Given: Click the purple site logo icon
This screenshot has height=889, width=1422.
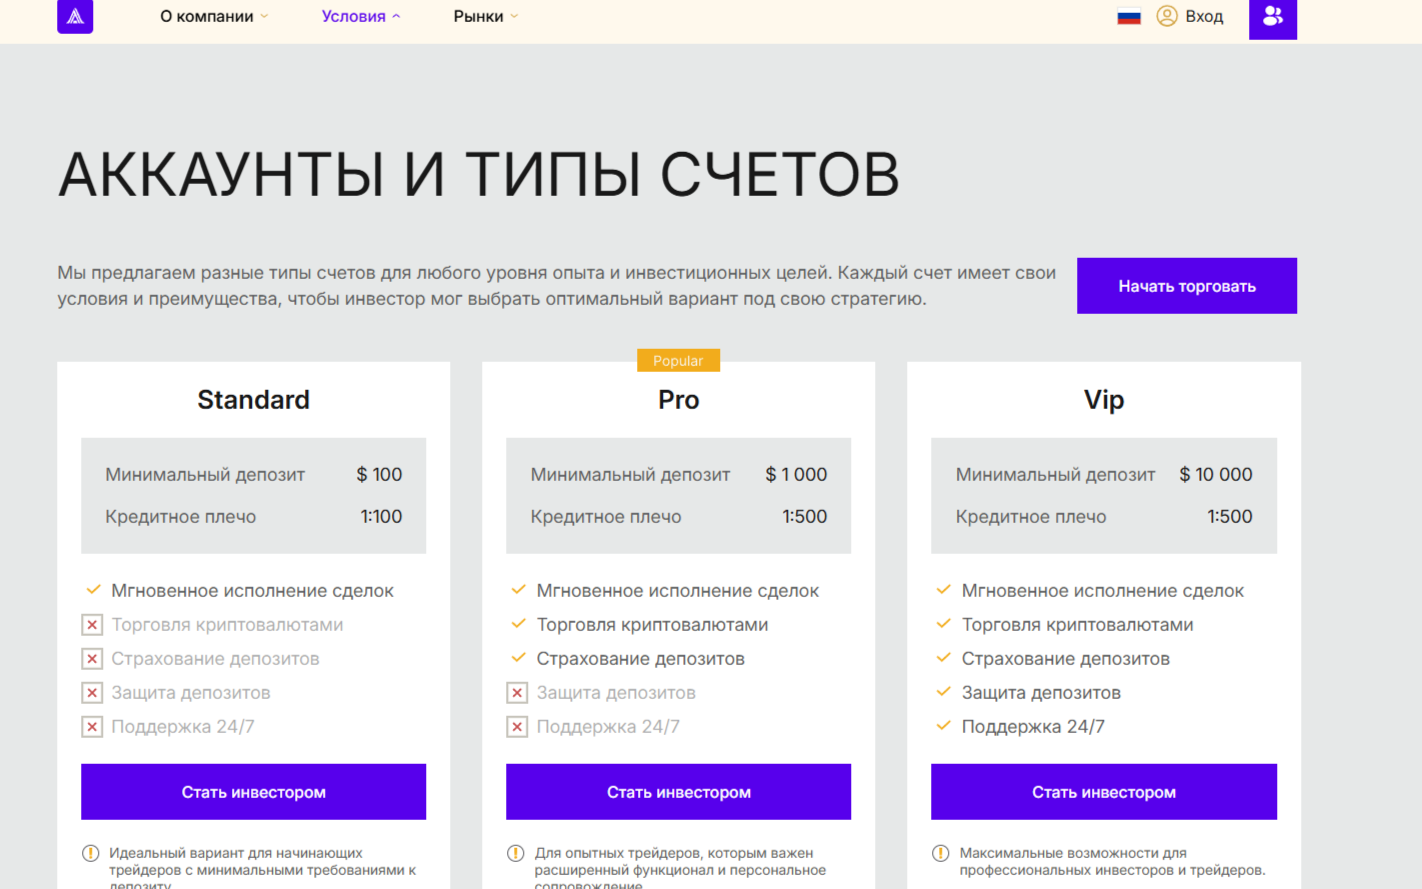Looking at the screenshot, I should (75, 16).
